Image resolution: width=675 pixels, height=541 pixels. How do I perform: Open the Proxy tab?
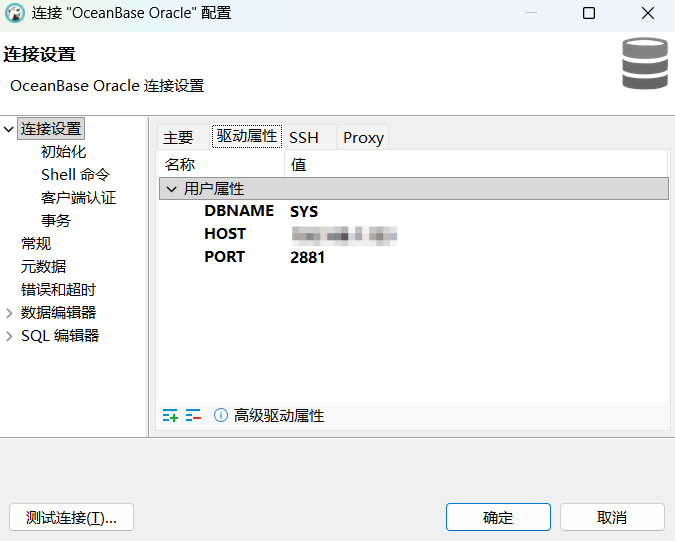363,138
